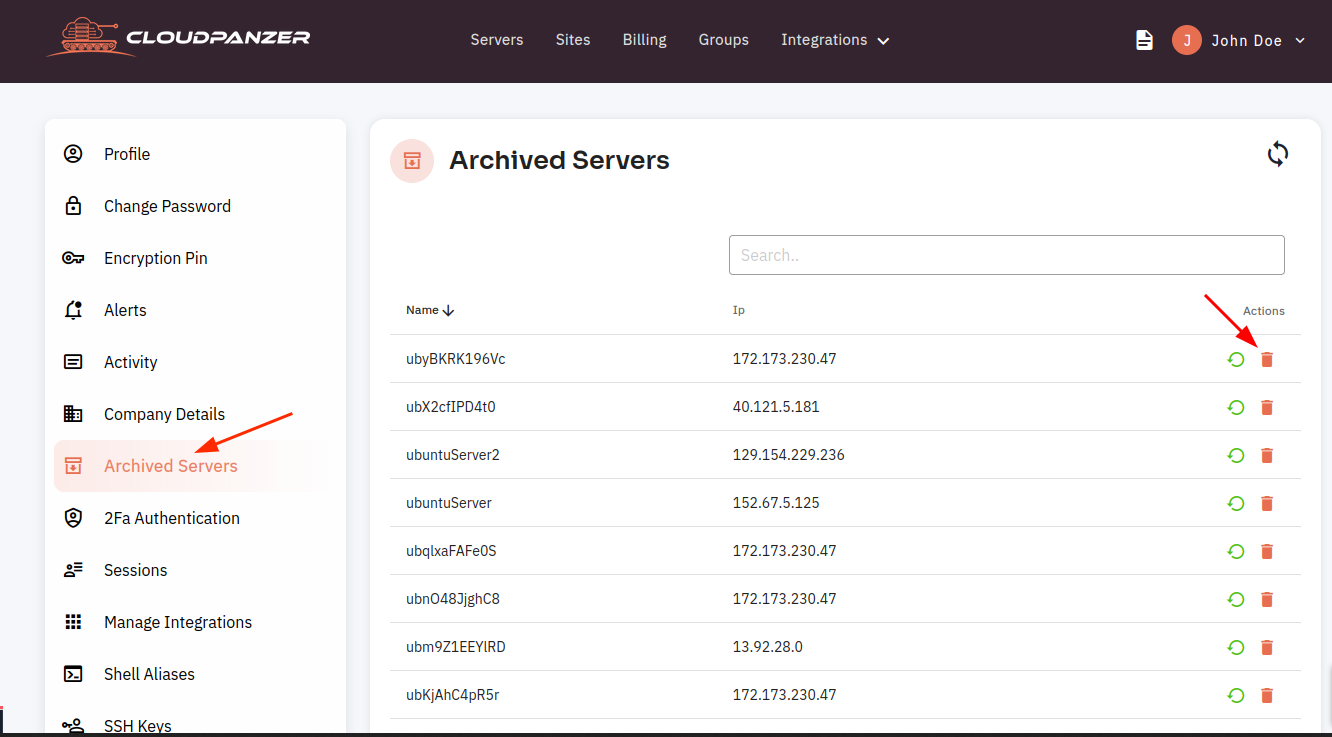Delete archived server ubqlxaFAFe0S
This screenshot has width=1332, height=737.
click(x=1267, y=551)
